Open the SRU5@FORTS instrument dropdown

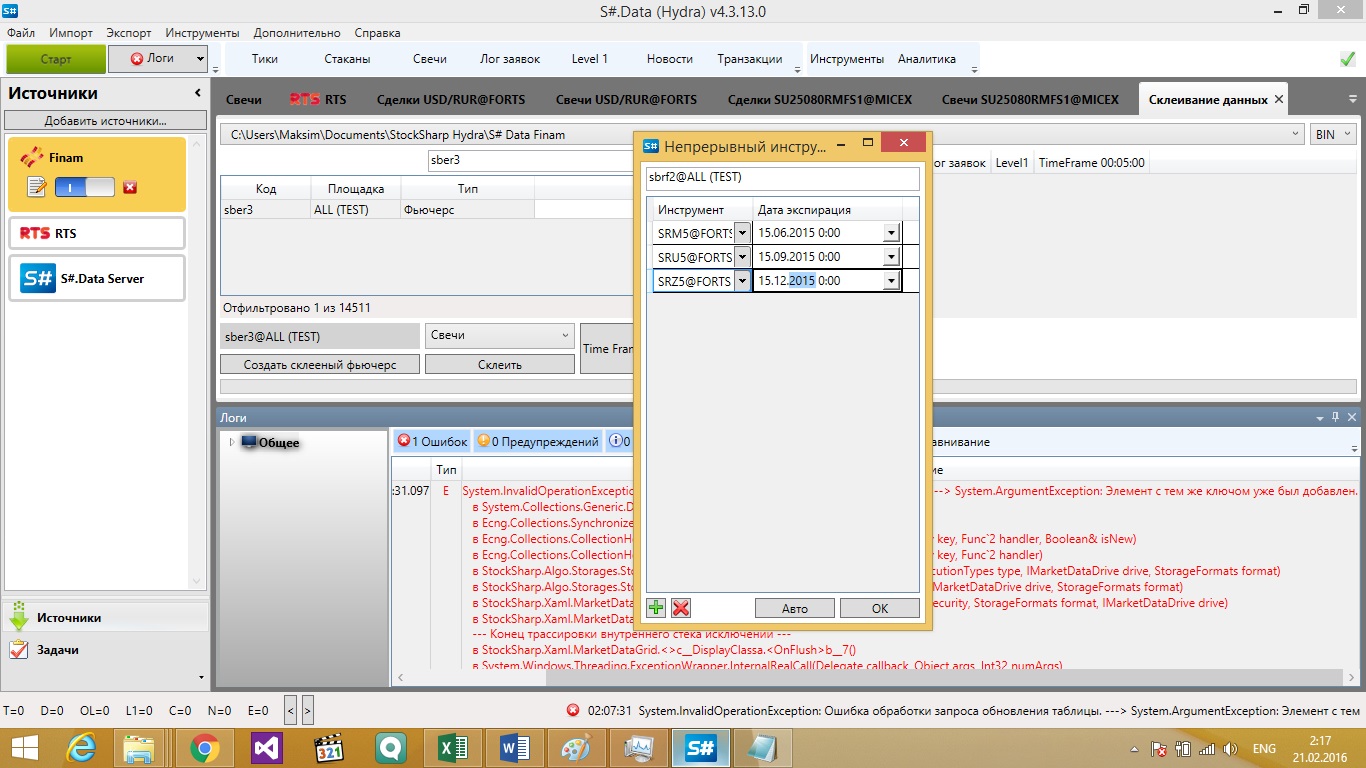[742, 257]
